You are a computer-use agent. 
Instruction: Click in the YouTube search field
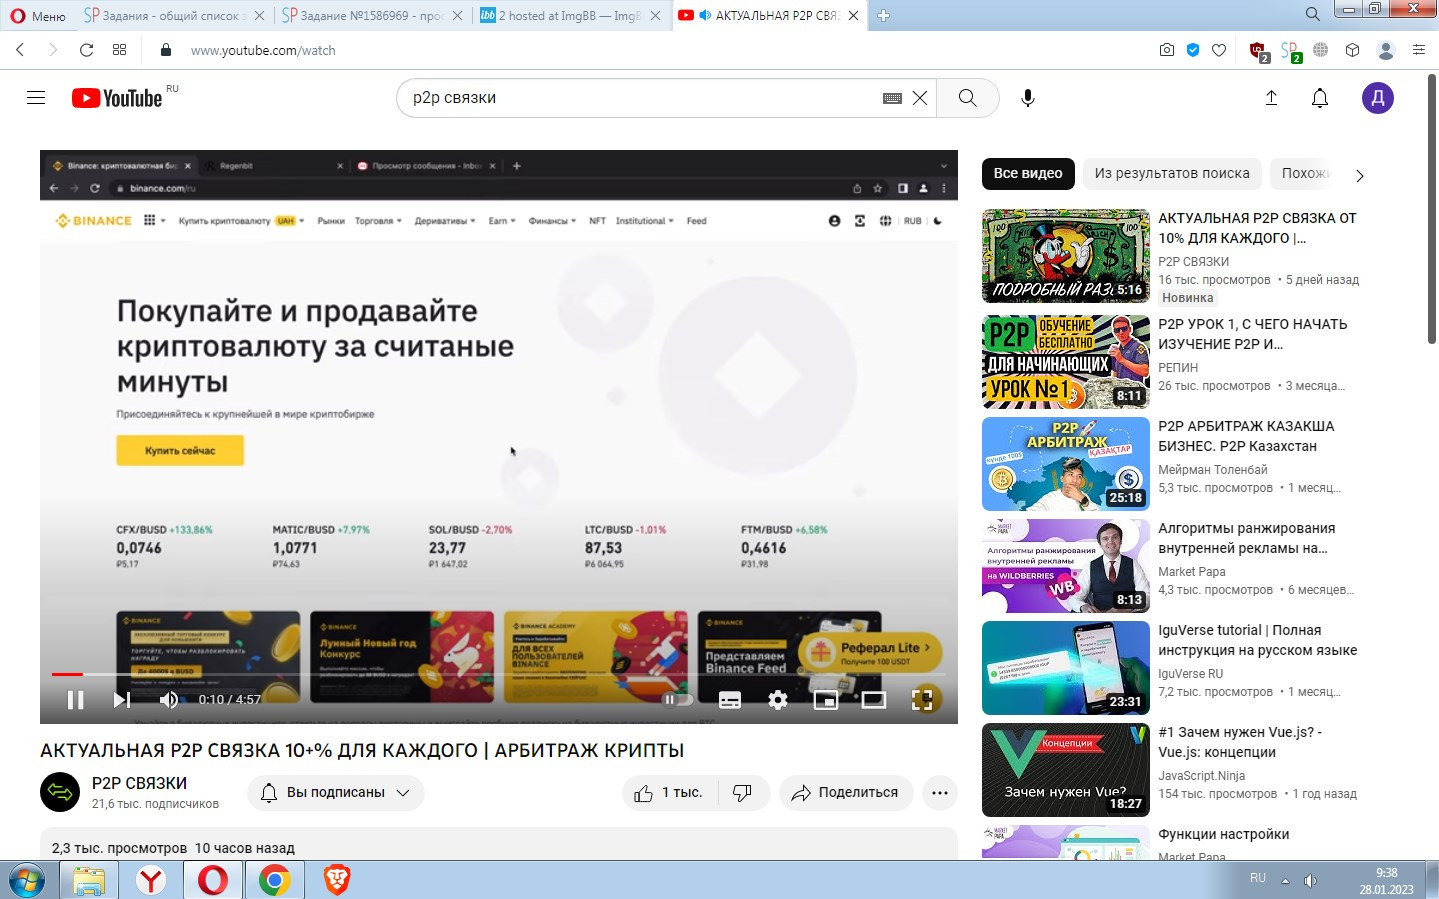[x=640, y=98]
